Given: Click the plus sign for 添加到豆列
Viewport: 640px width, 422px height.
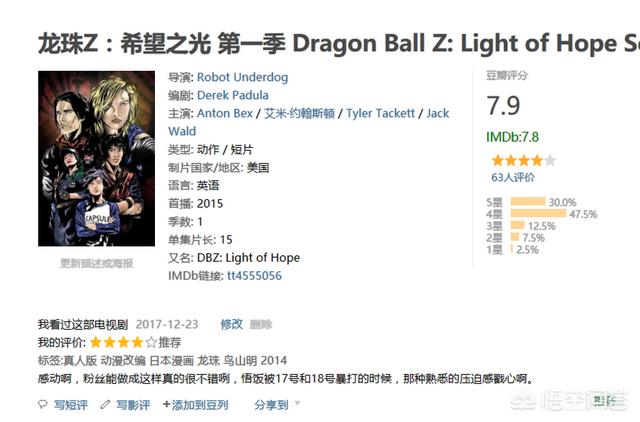Looking at the screenshot, I should pos(165,405).
